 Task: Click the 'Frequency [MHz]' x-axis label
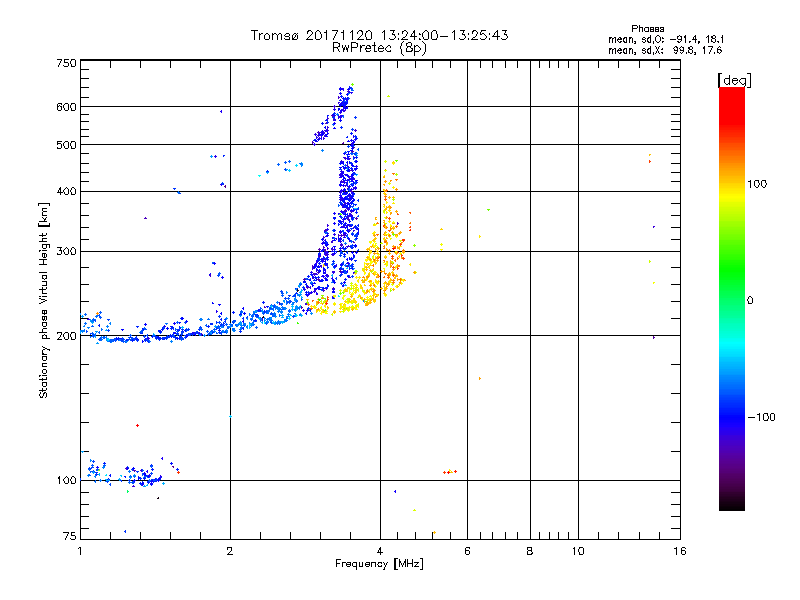[379, 563]
